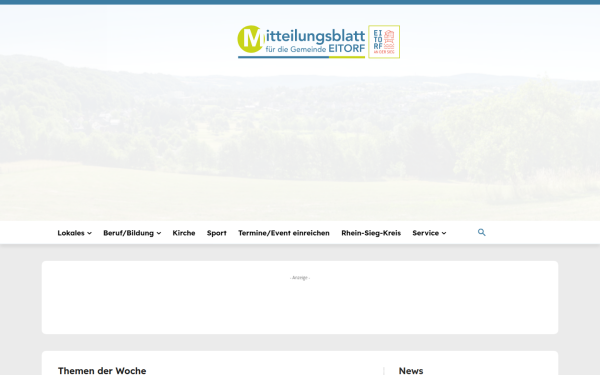This screenshot has width=600, height=375.
Task: Open the Rhein-Sieg-Kreis page
Action: [x=371, y=233]
